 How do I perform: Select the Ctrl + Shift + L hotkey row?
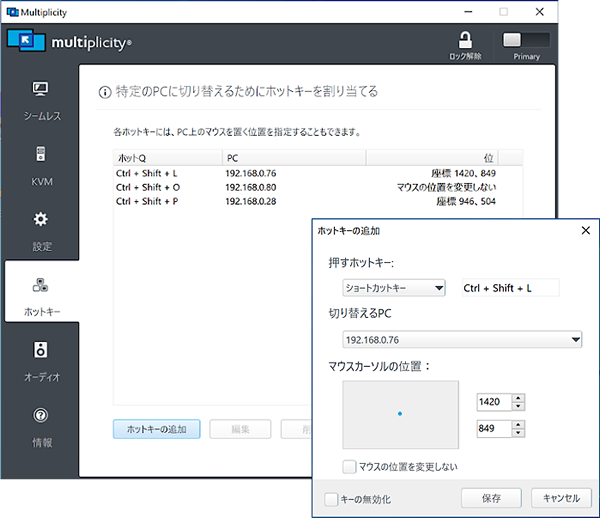pyautogui.click(x=318, y=173)
